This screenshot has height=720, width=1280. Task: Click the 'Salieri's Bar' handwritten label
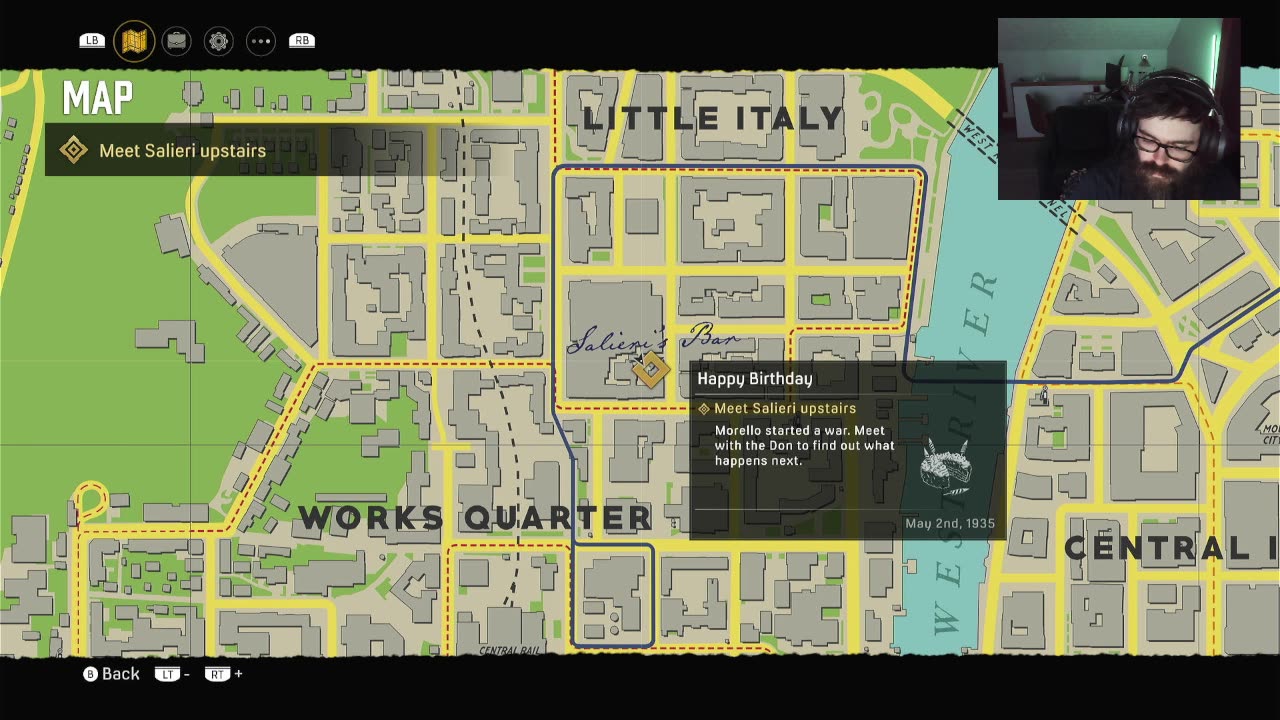654,339
